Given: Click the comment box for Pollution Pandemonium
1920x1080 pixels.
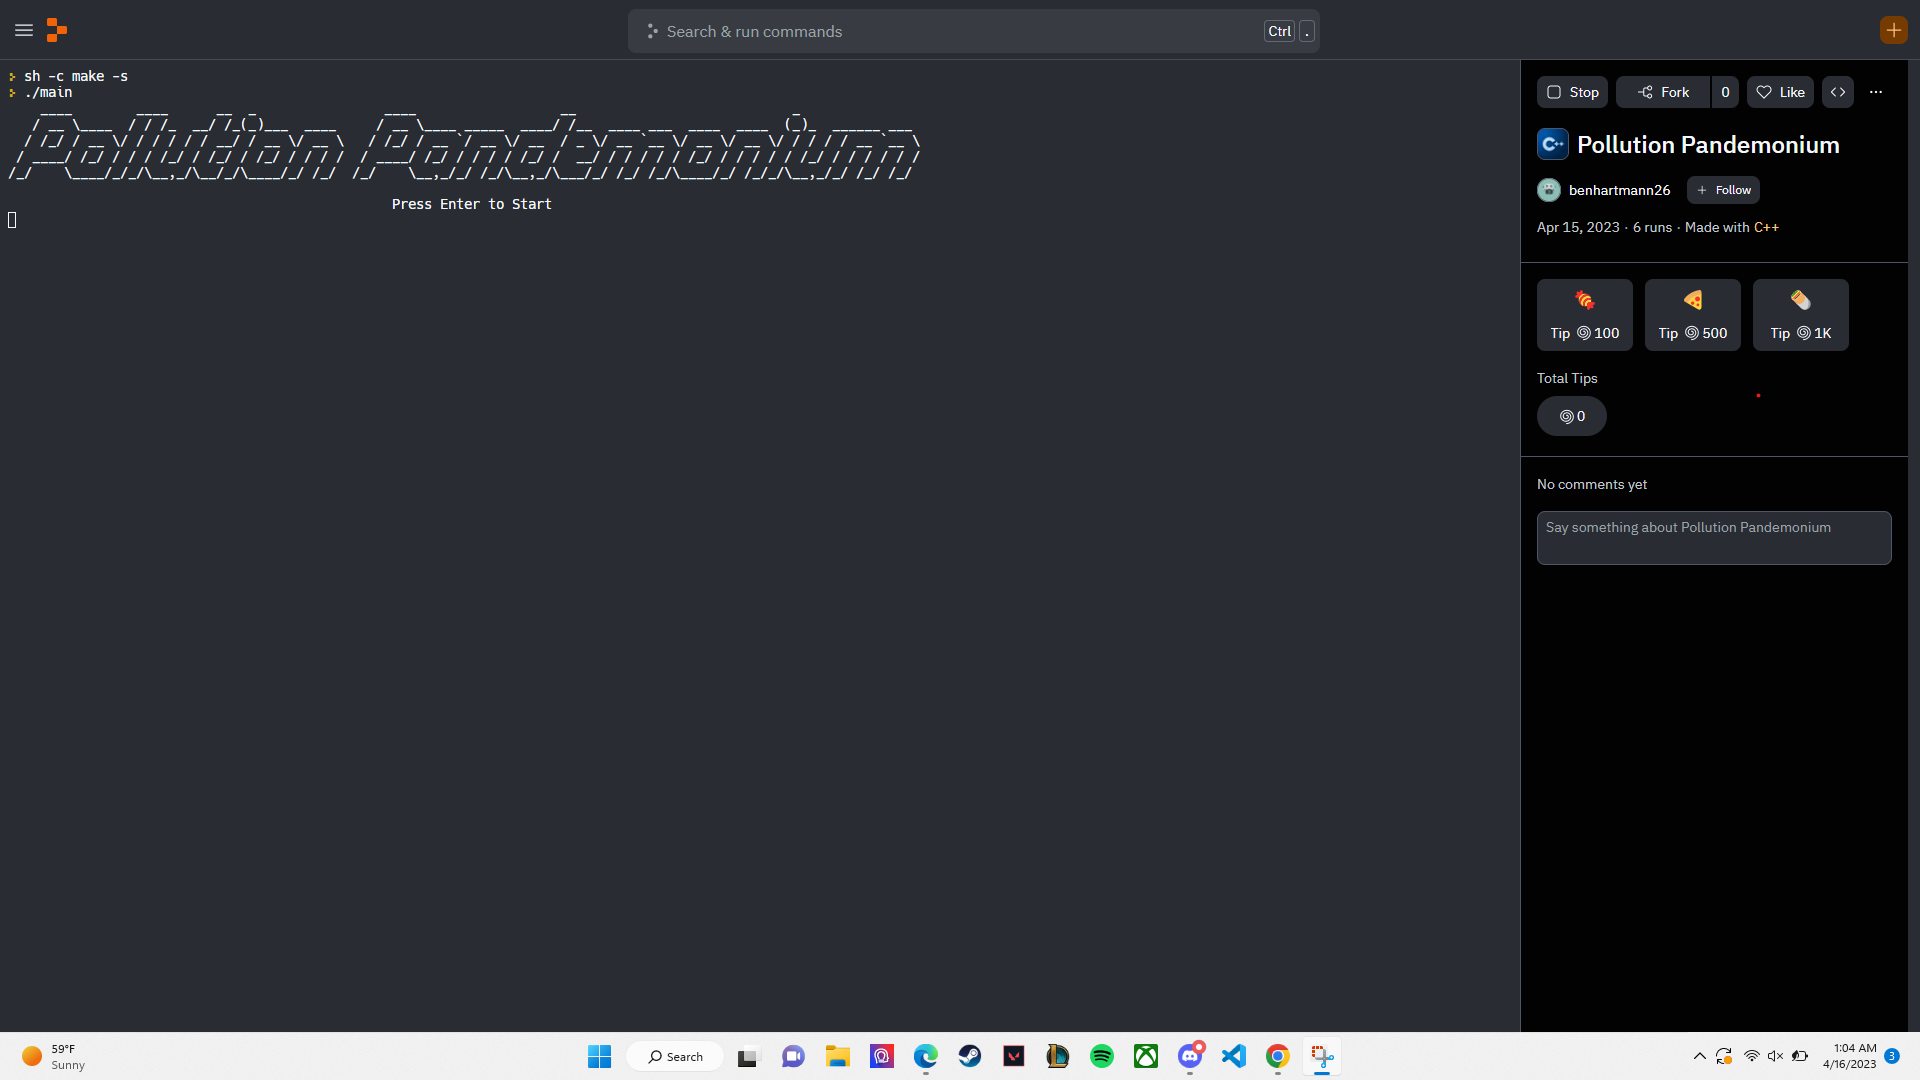Looking at the screenshot, I should tap(1713, 538).
